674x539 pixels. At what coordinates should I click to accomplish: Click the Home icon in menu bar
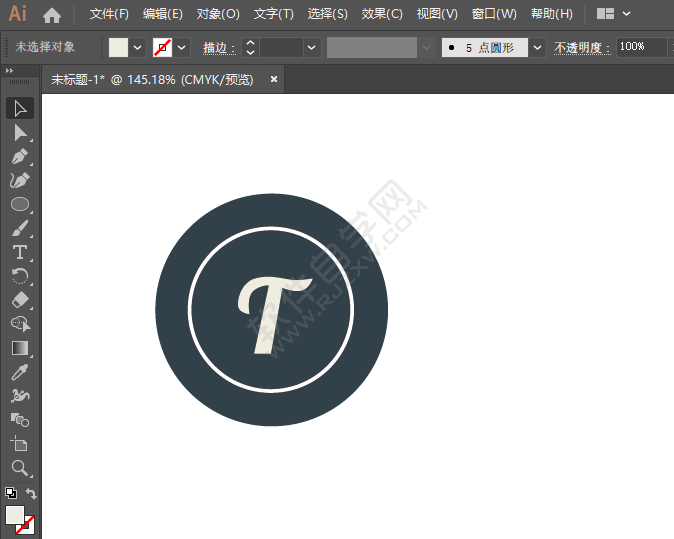point(52,15)
